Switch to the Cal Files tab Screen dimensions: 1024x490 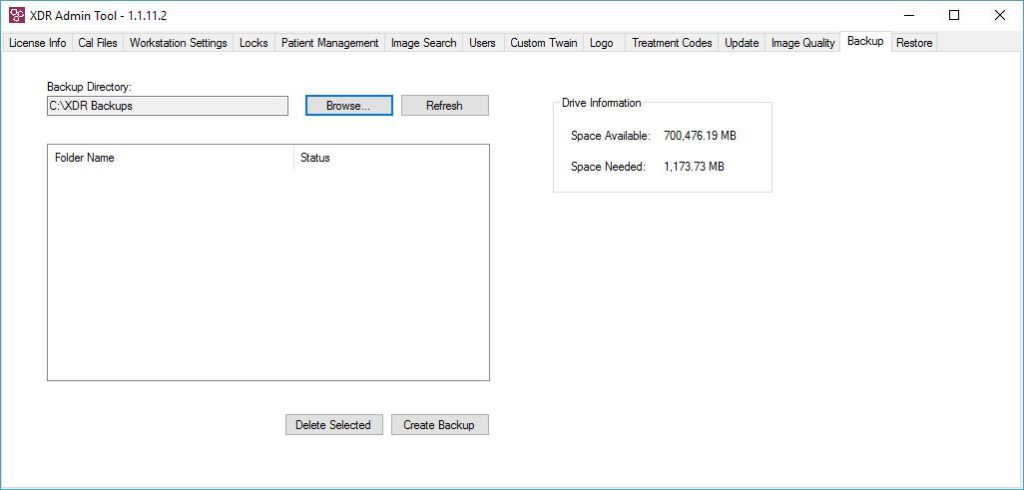pos(97,43)
